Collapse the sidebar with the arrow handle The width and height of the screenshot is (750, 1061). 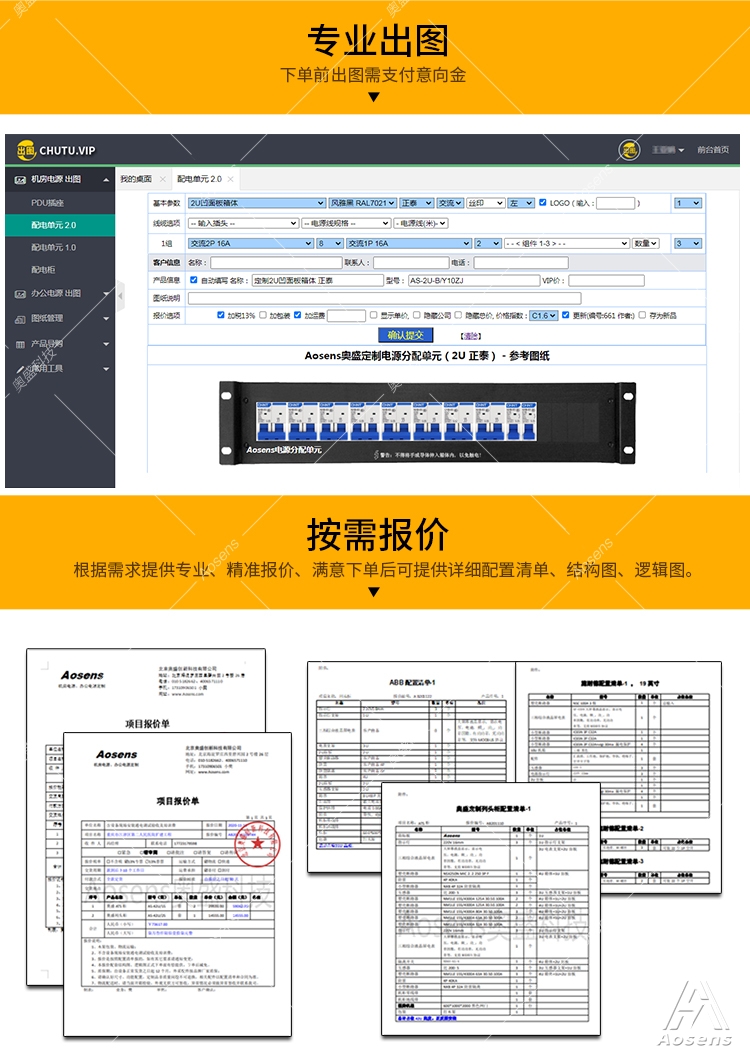120,296
